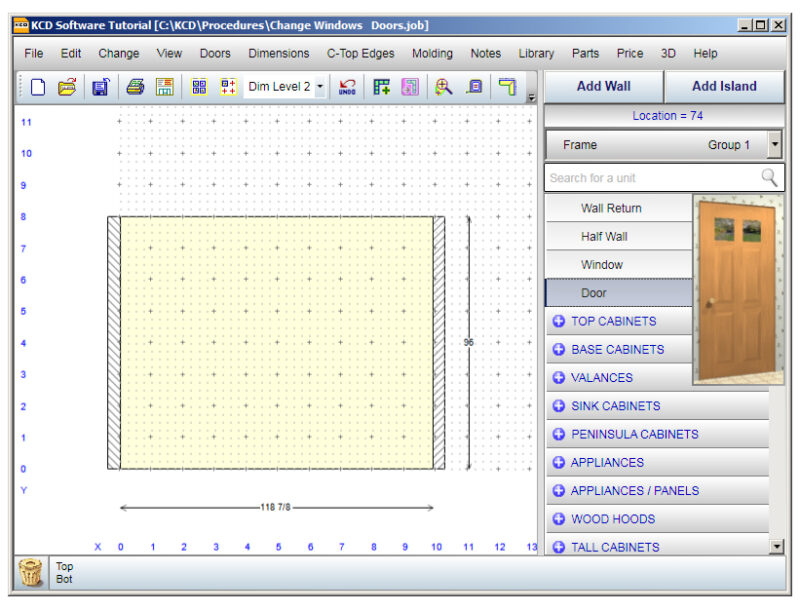Screen dimensions: 800x611
Task: Open the Frame Group 1 dropdown arrow
Action: click(774, 145)
